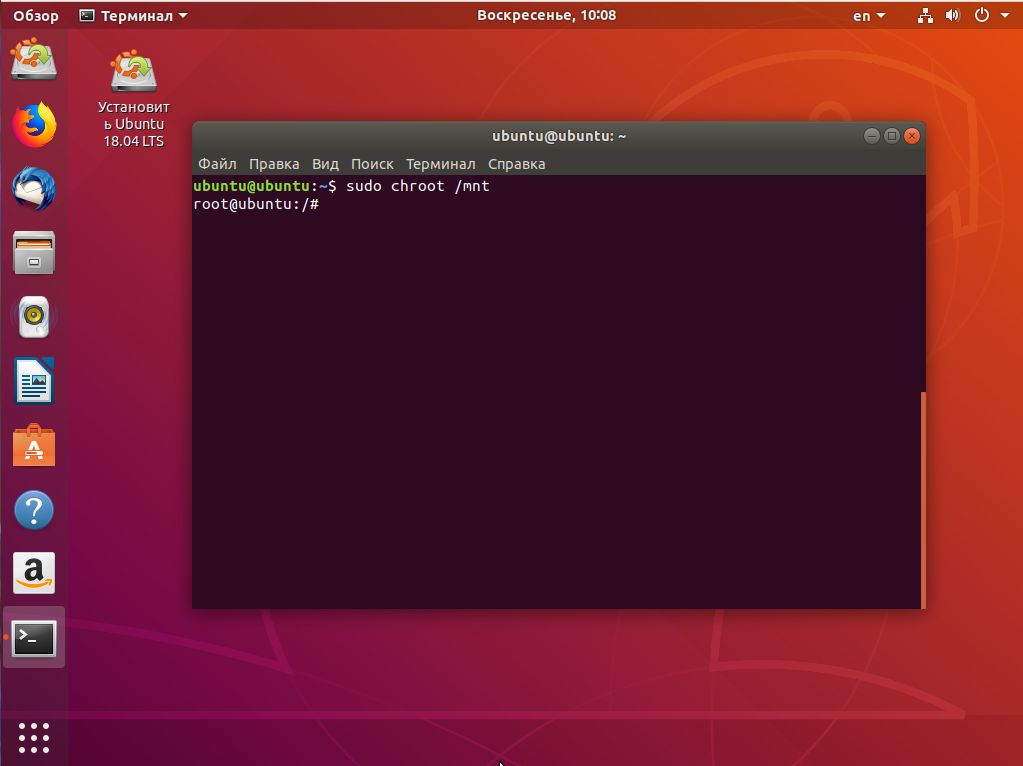Open the Правка menu in terminal
The image size is (1023, 766).
click(x=274, y=164)
